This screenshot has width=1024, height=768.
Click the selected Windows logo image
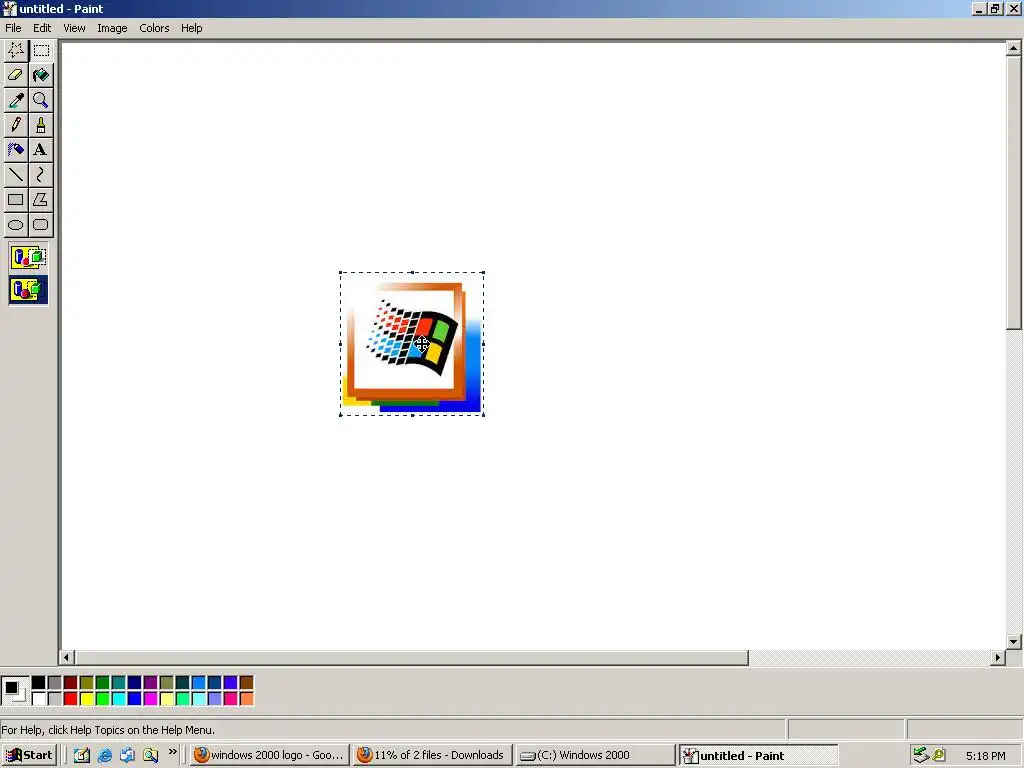point(411,344)
